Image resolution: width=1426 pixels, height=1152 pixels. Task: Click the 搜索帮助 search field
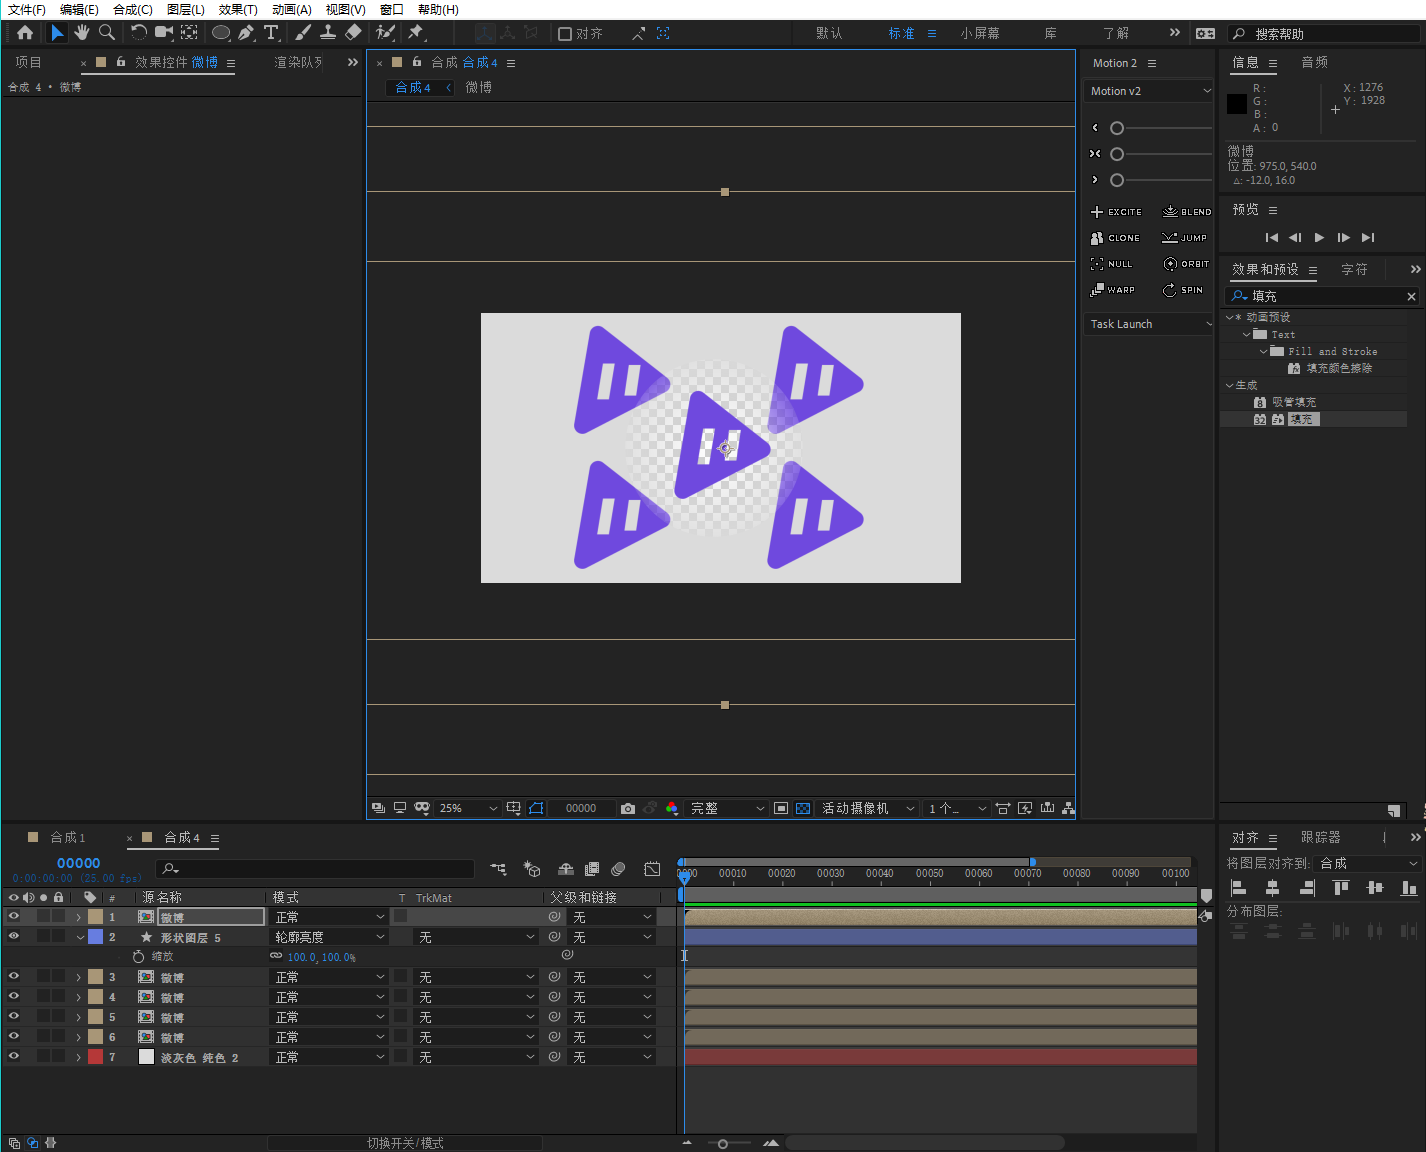(x=1325, y=34)
